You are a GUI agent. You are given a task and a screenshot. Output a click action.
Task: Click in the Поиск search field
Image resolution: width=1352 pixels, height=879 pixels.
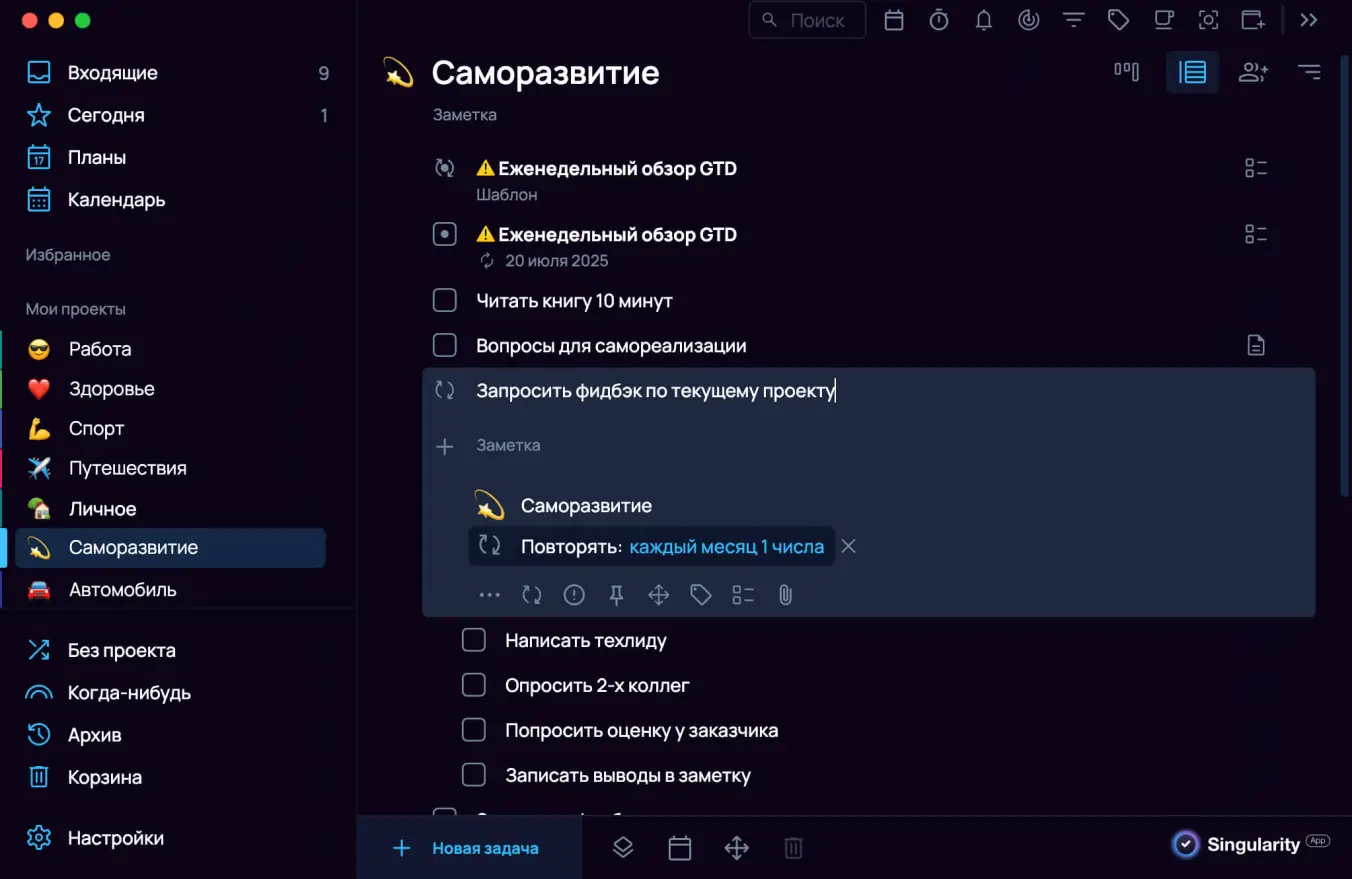(x=807, y=20)
